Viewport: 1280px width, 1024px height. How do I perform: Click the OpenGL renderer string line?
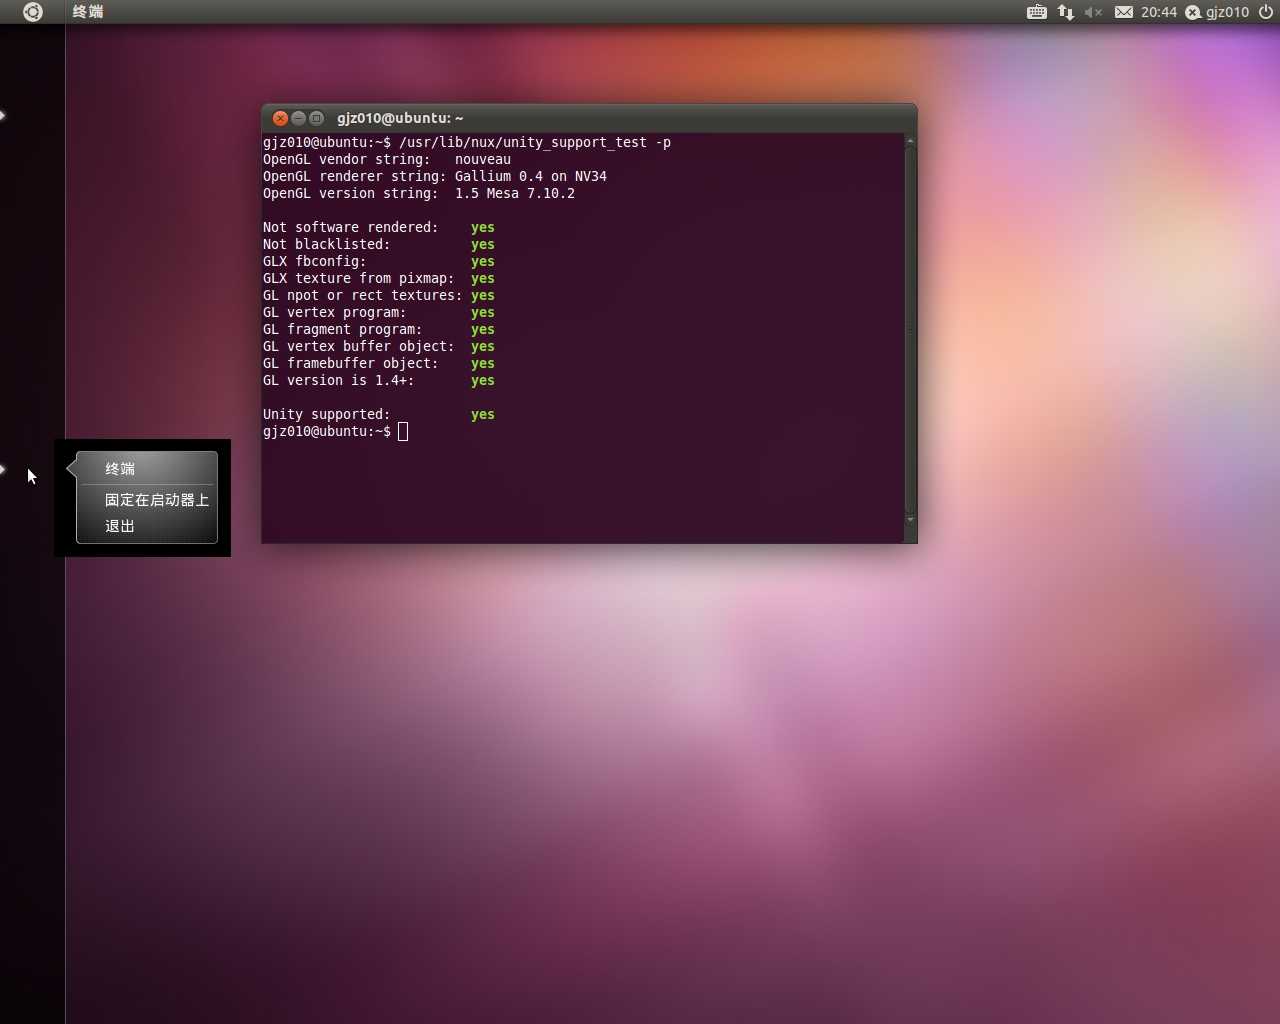435,177
